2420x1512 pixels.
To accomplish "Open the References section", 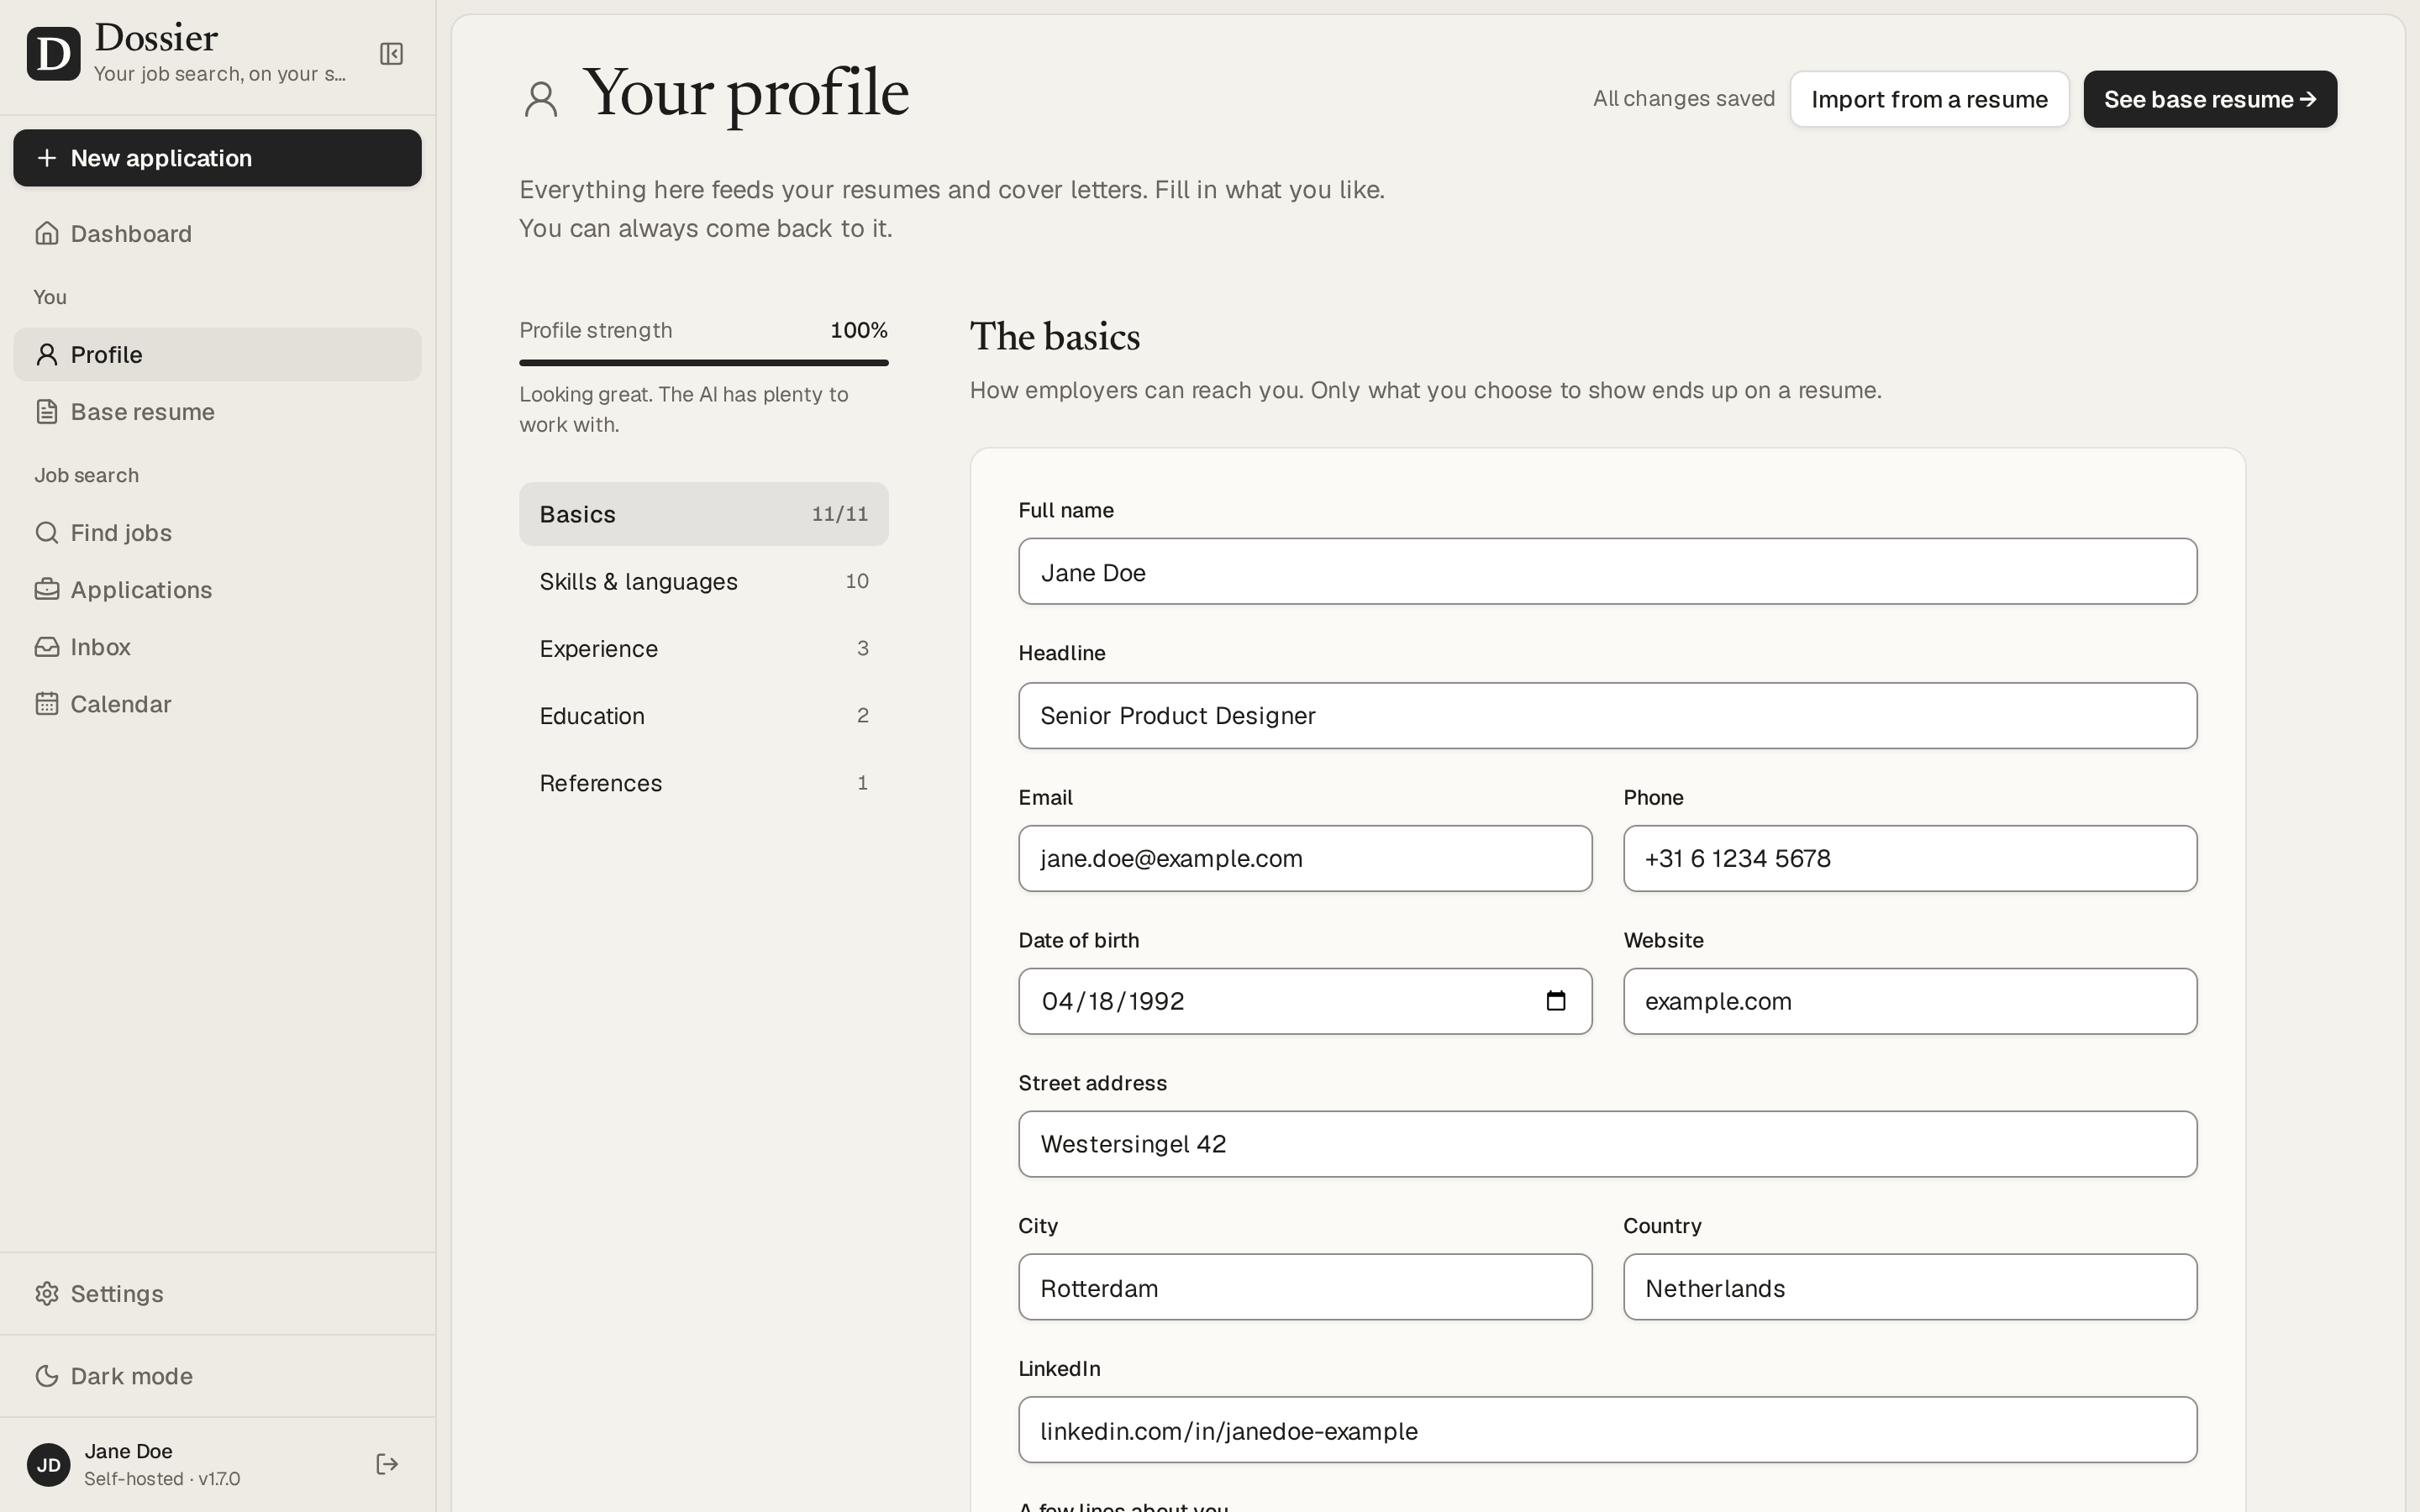I will pos(703,783).
